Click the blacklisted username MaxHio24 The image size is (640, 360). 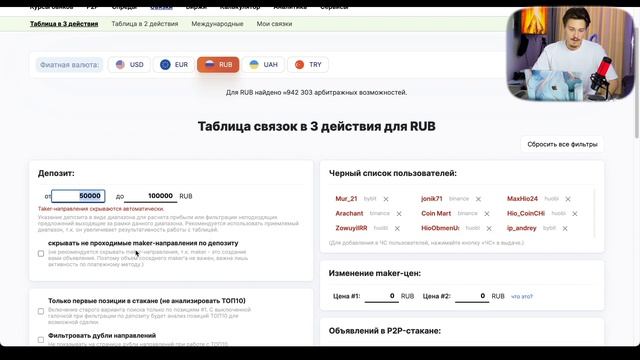click(x=522, y=199)
